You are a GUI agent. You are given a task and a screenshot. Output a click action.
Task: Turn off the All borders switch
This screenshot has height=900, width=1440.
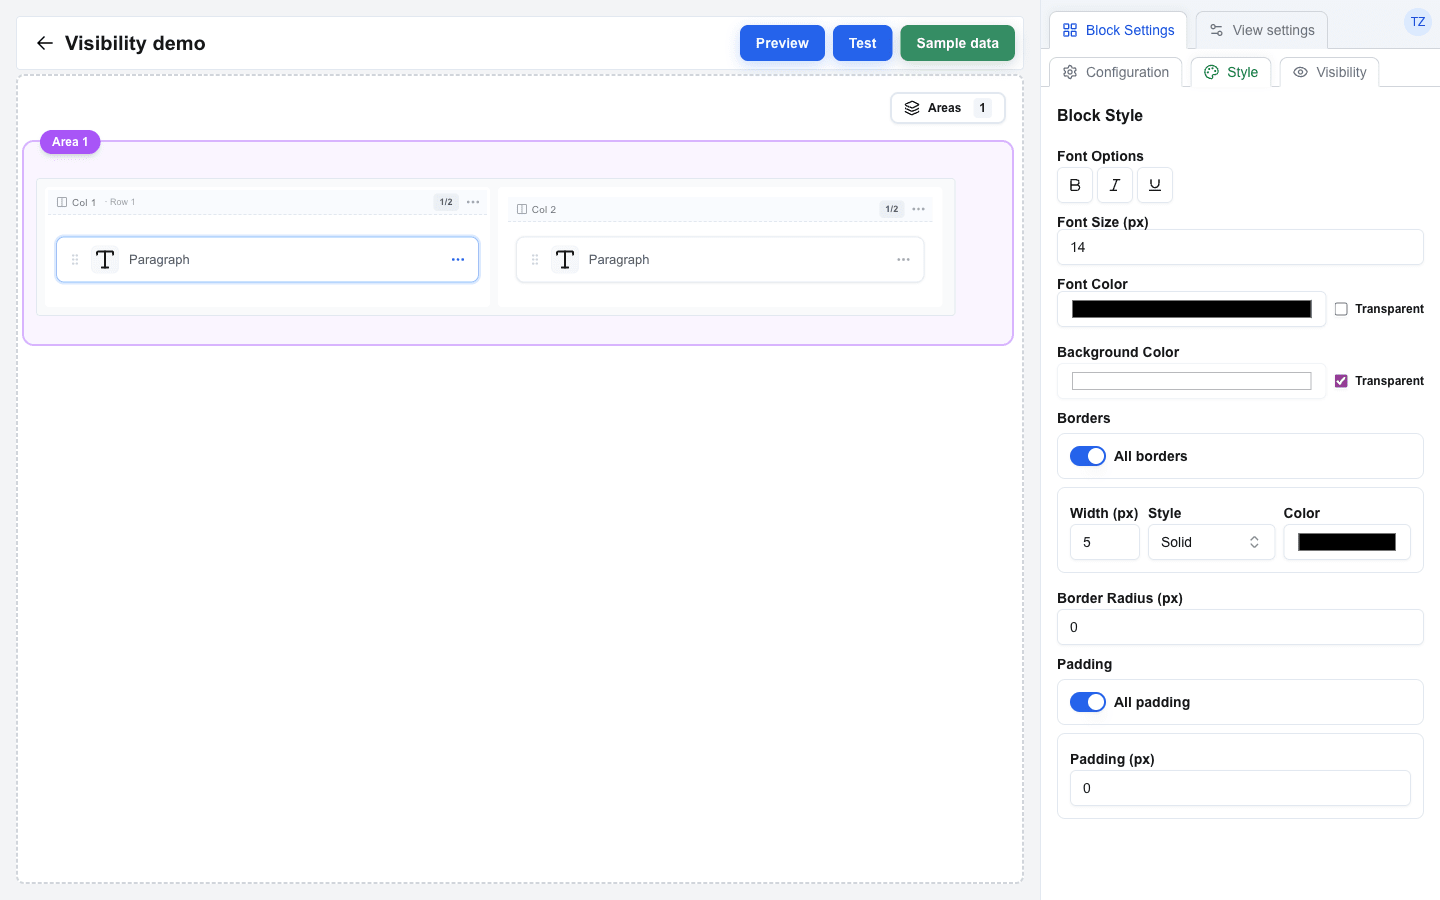tap(1088, 456)
